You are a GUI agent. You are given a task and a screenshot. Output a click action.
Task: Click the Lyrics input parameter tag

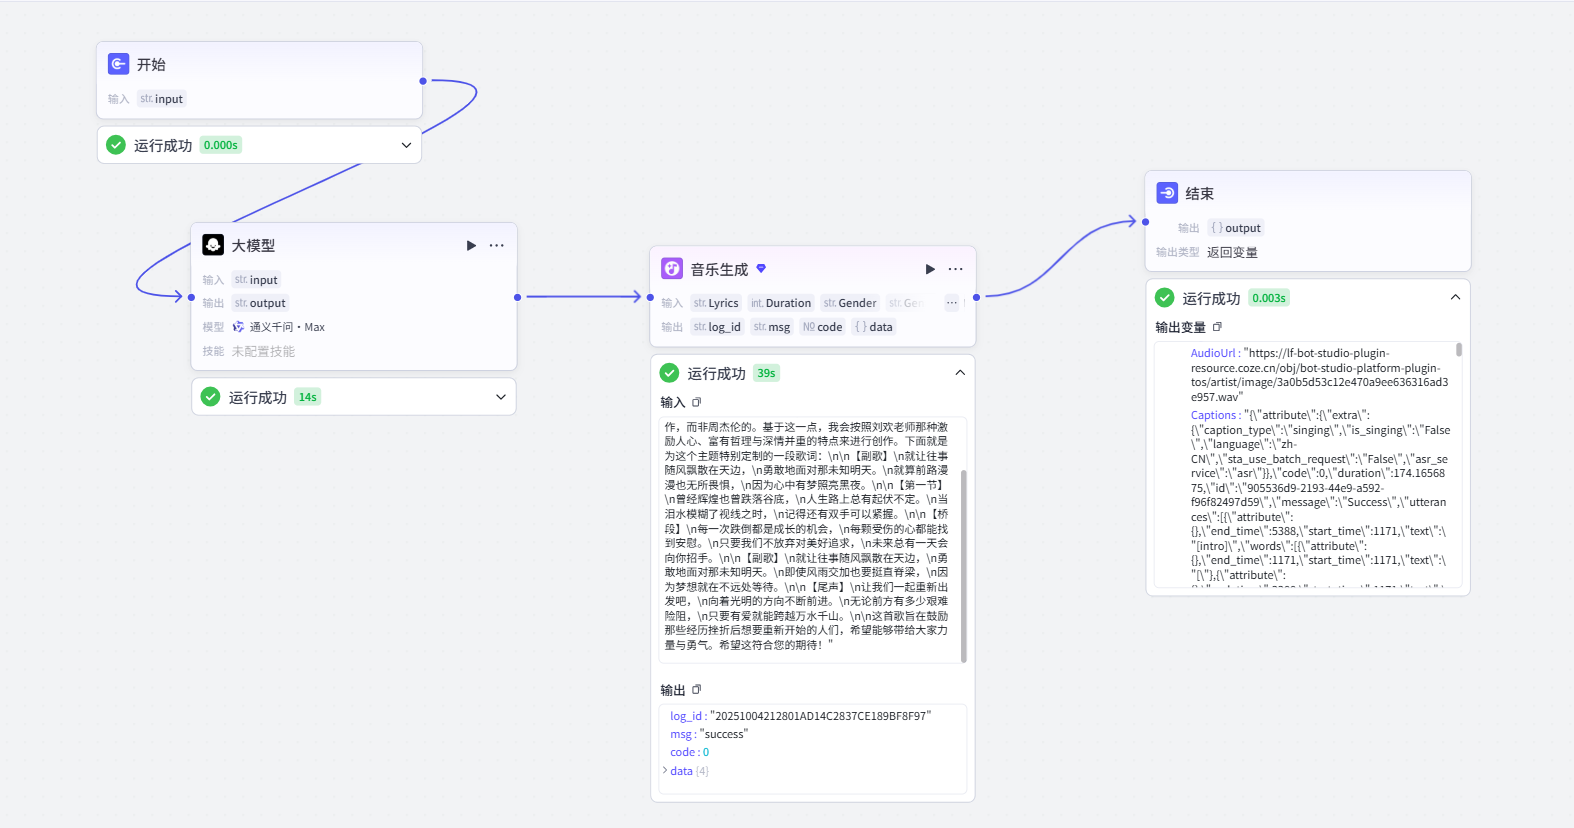716,303
